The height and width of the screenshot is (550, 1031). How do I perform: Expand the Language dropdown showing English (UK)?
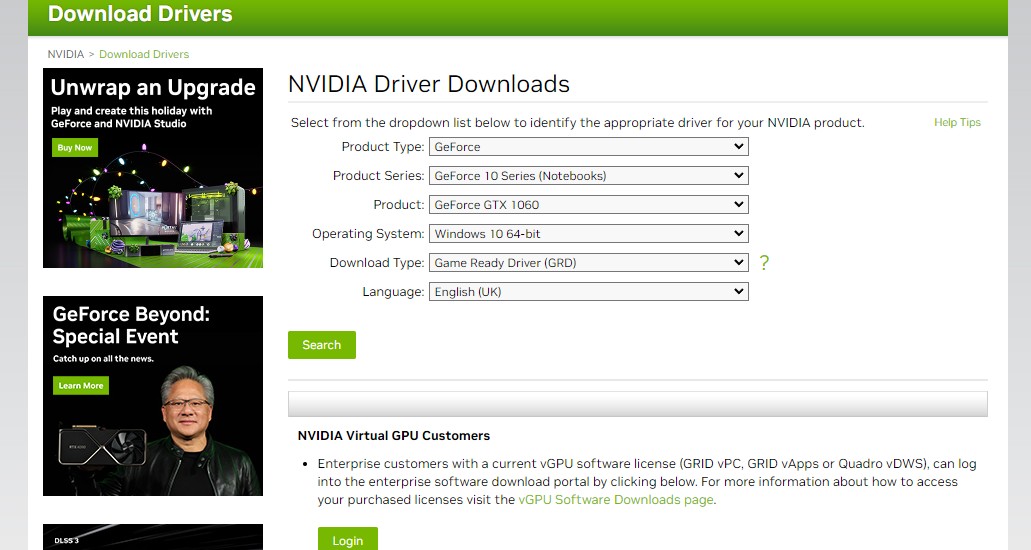point(588,291)
